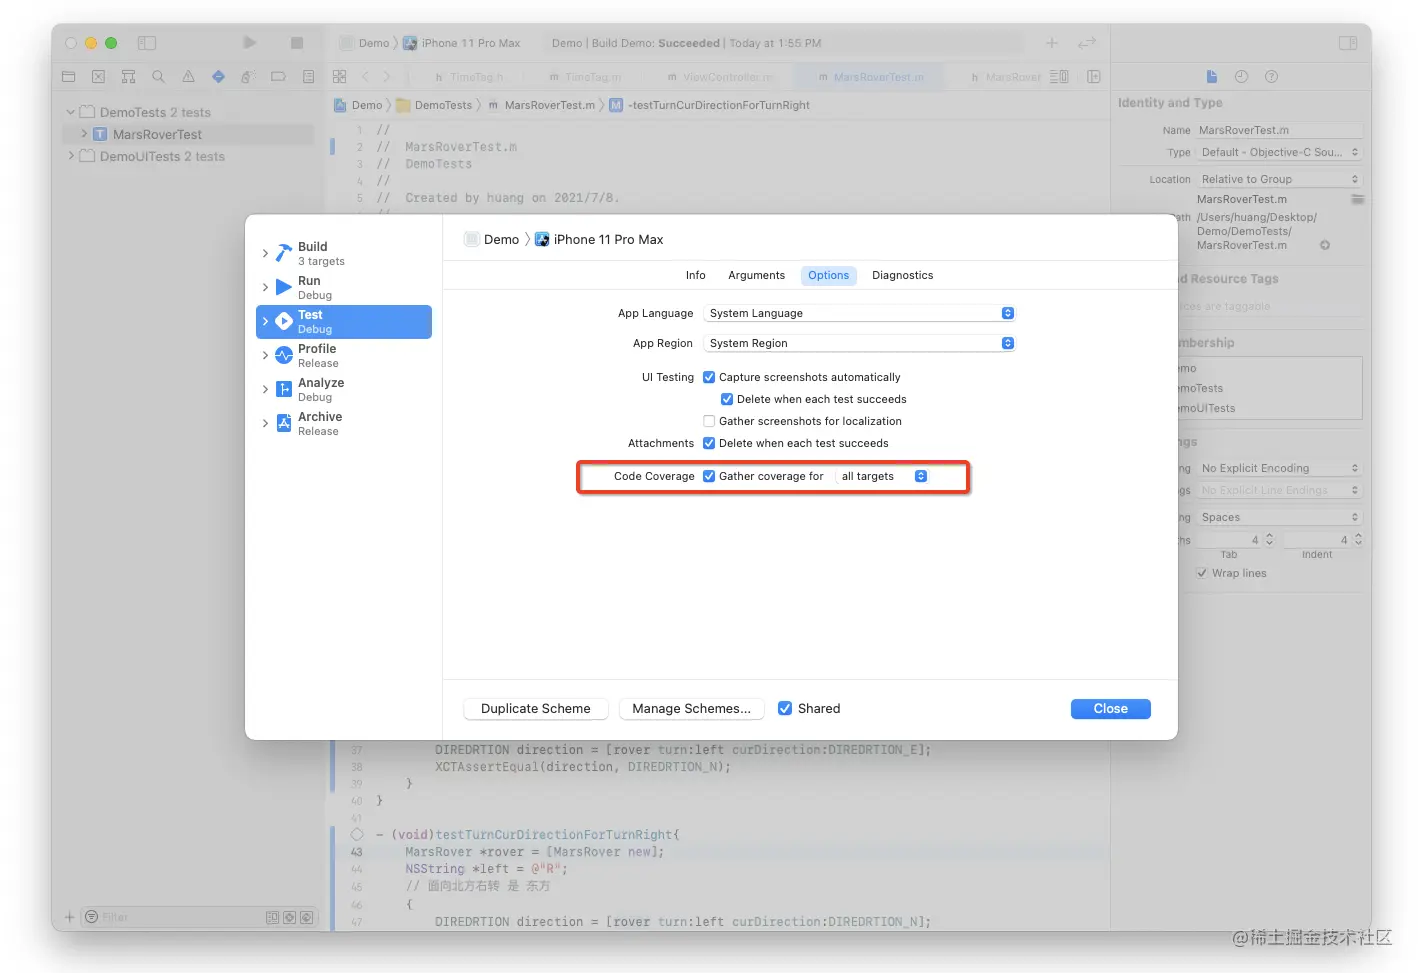Select the Run action play icon
This screenshot has width=1418, height=973.
pos(284,287)
